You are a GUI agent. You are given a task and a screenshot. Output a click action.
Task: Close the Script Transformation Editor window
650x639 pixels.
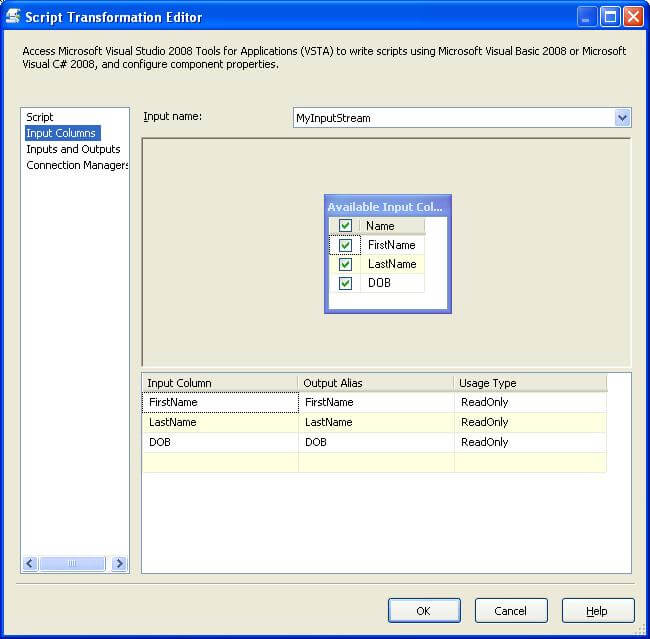633,17
